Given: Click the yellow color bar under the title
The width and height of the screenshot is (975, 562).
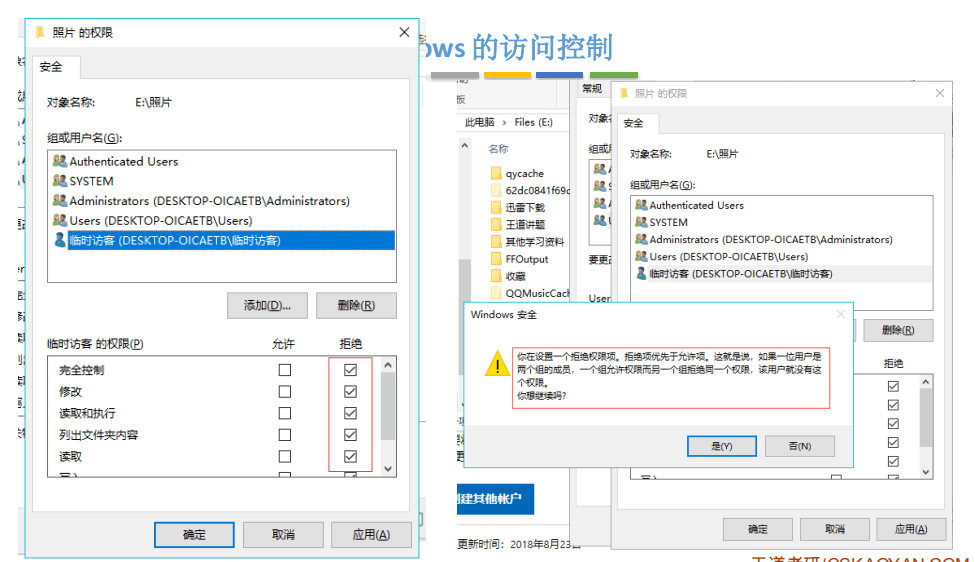Looking at the screenshot, I should click(x=507, y=75).
